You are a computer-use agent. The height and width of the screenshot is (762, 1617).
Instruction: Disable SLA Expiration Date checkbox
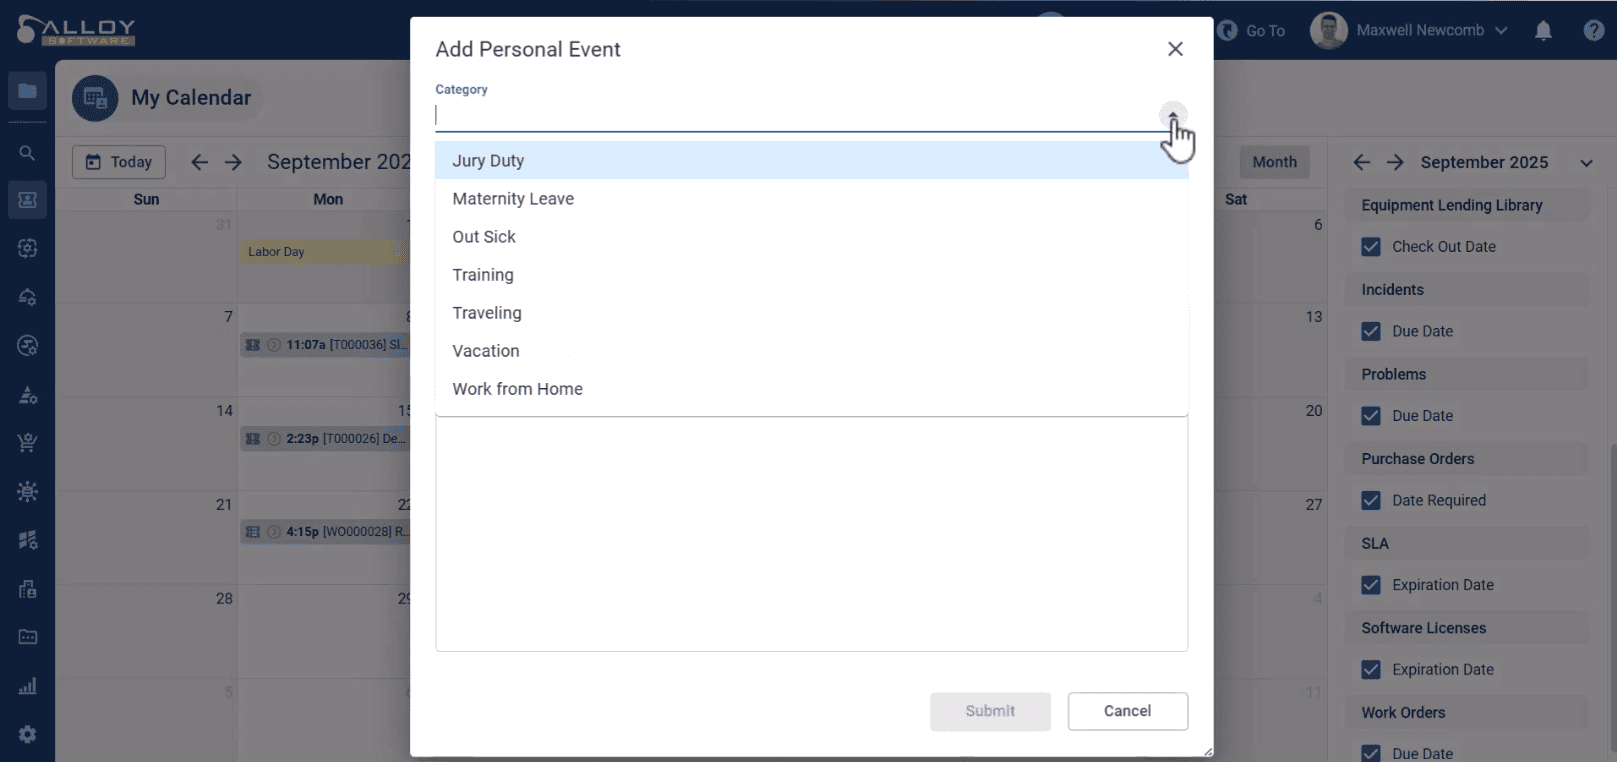[x=1371, y=585]
